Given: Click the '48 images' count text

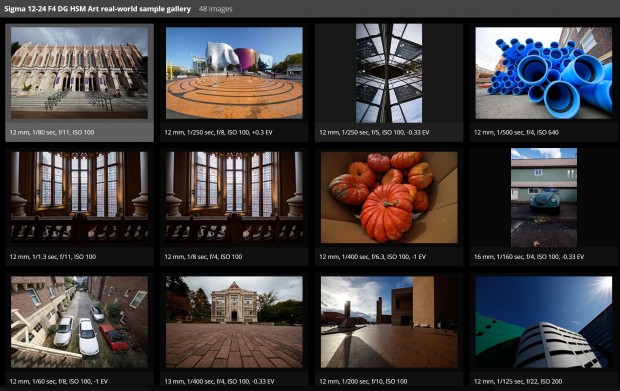Looking at the screenshot, I should 215,9.
